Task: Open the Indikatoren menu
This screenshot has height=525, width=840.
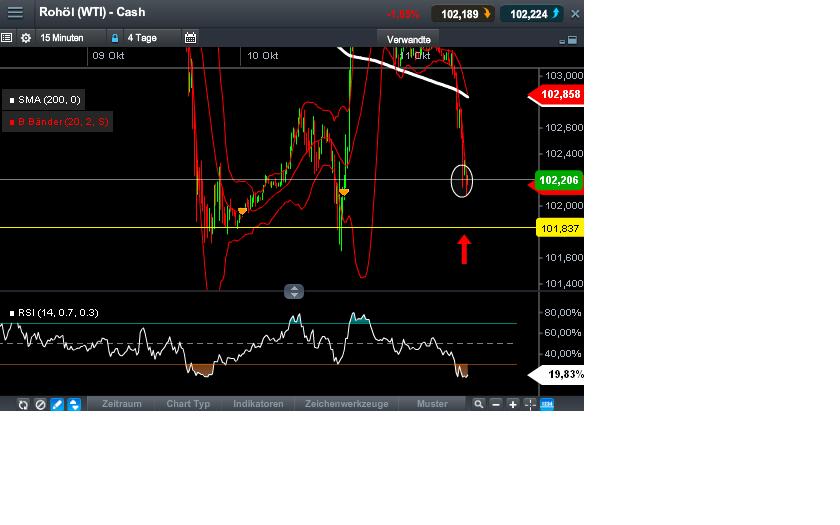Action: 258,404
